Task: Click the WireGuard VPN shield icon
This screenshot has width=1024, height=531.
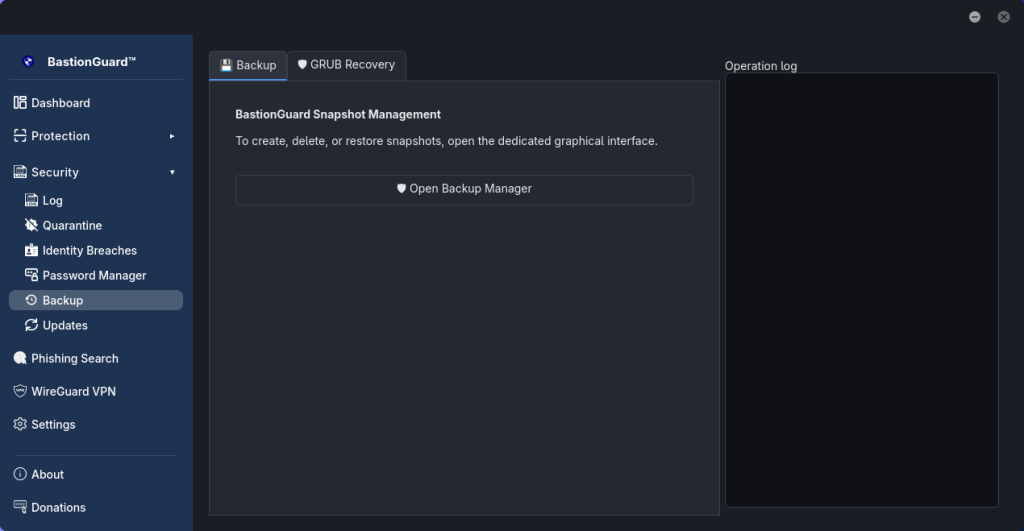Action: click(x=20, y=391)
